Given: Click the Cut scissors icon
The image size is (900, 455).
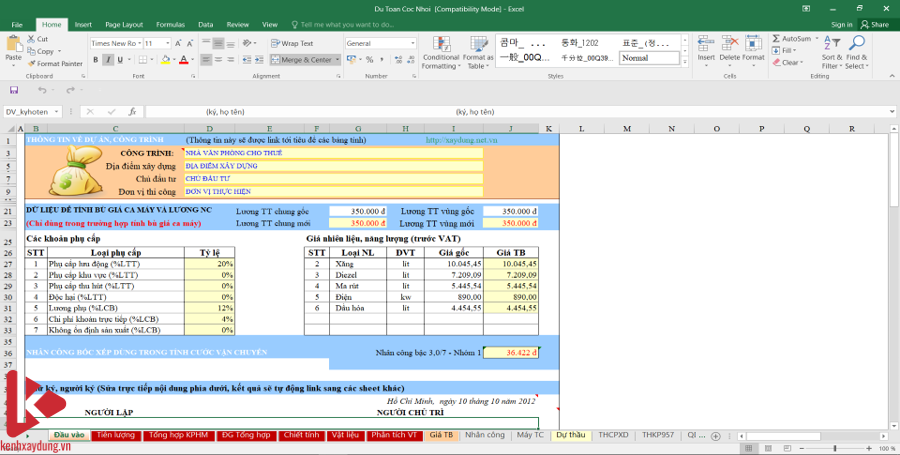Looking at the screenshot, I should [32, 39].
